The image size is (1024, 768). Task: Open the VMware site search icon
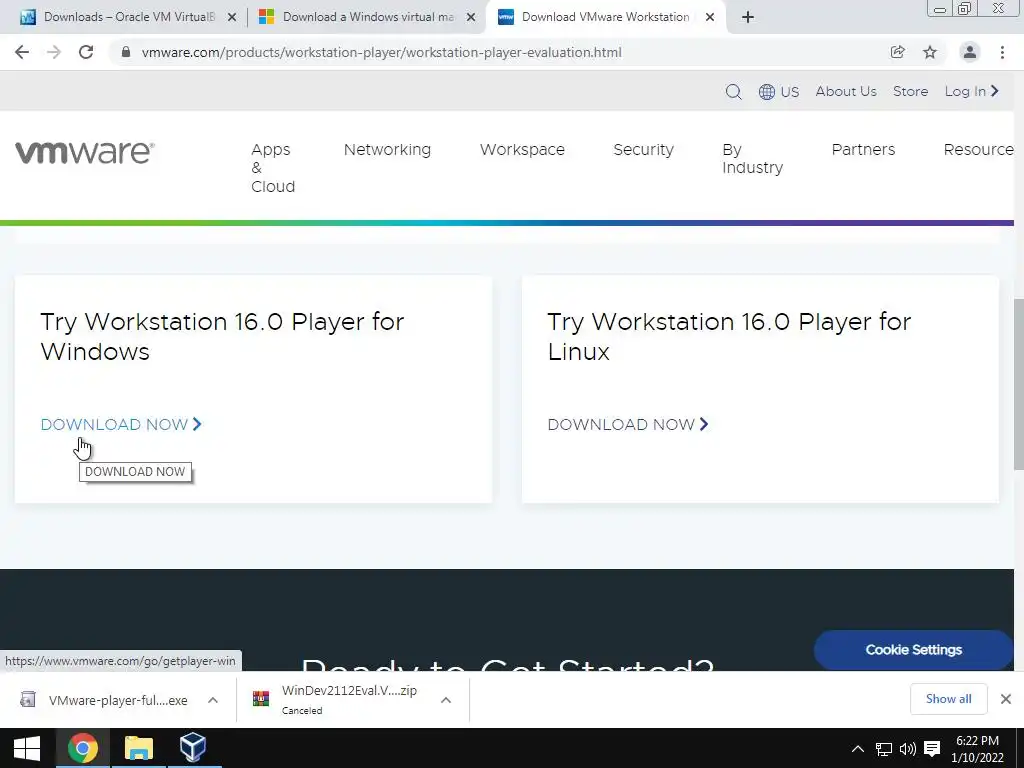(733, 91)
